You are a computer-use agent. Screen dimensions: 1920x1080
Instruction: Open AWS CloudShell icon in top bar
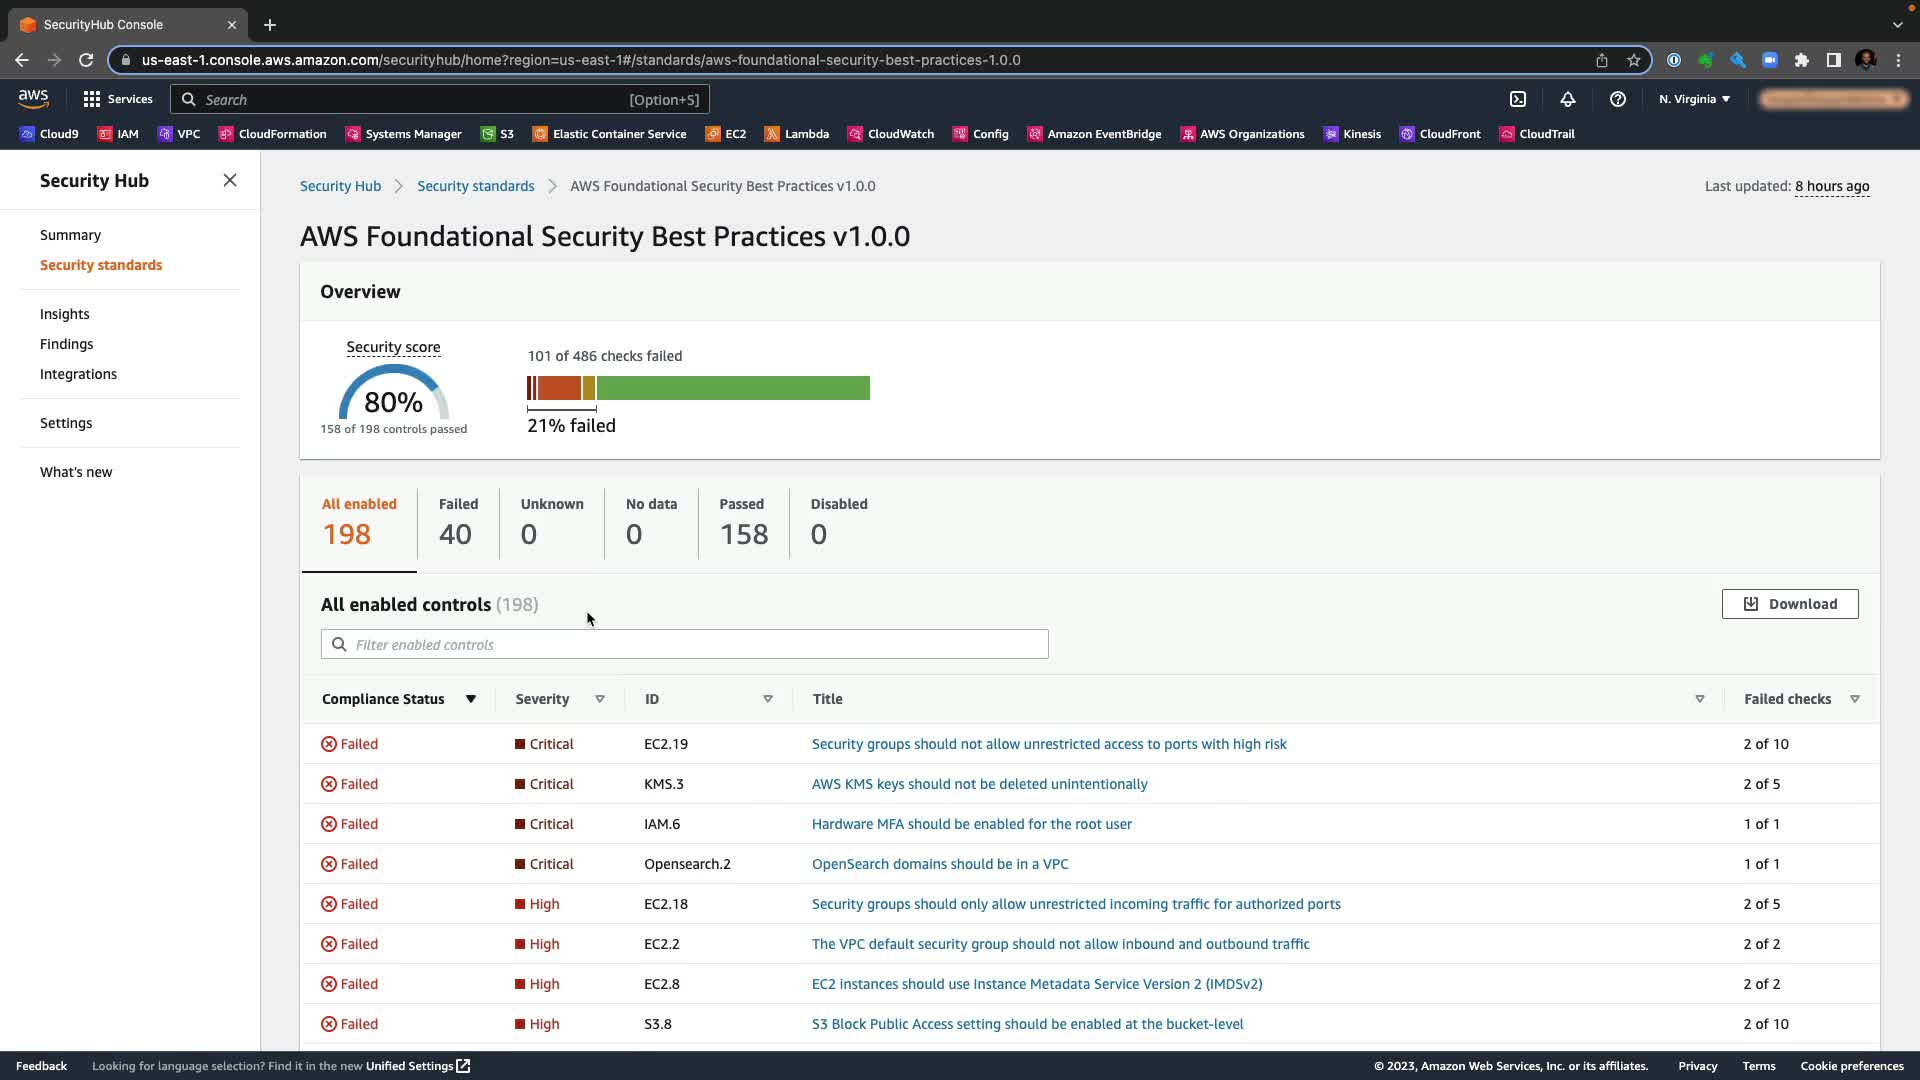[x=1518, y=99]
